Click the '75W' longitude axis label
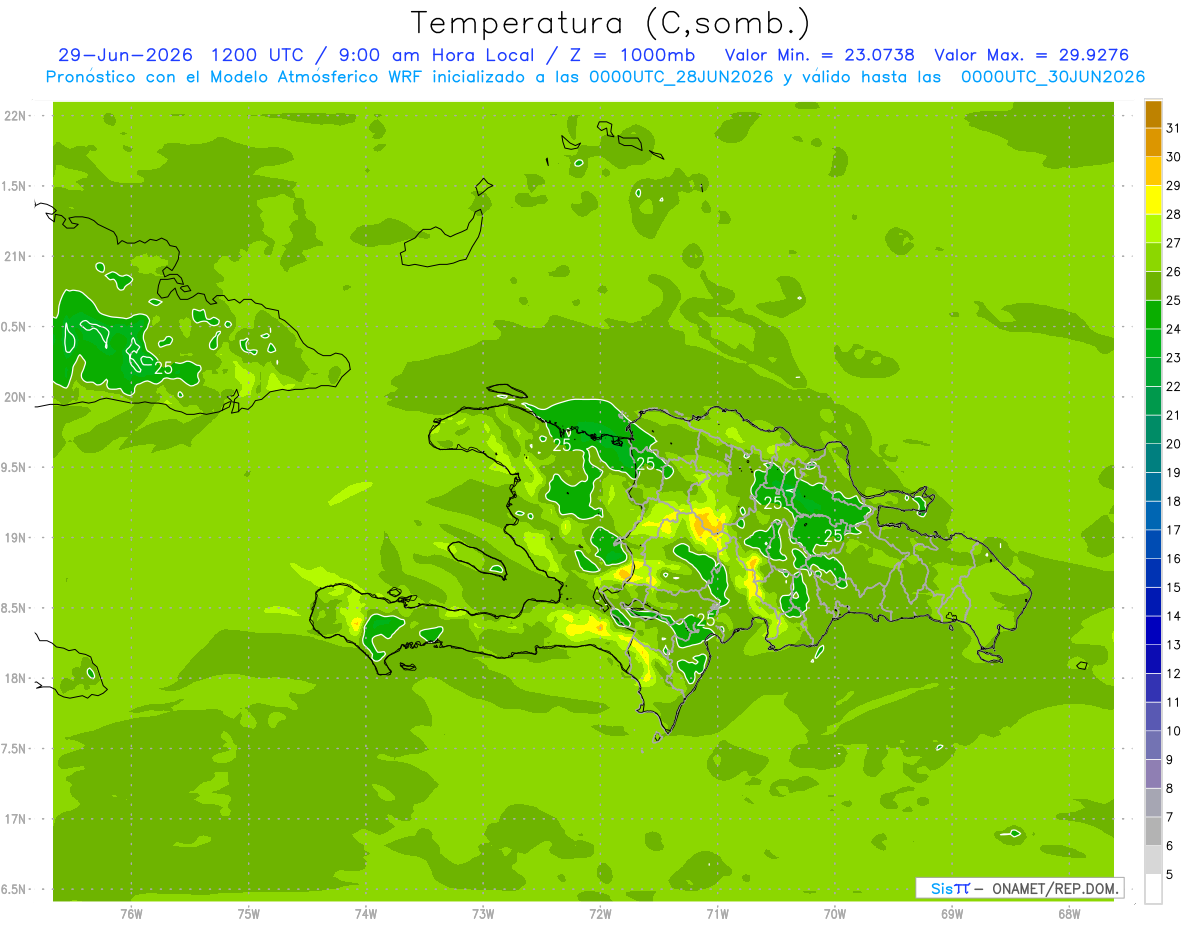The width and height of the screenshot is (1200, 927). point(249,913)
